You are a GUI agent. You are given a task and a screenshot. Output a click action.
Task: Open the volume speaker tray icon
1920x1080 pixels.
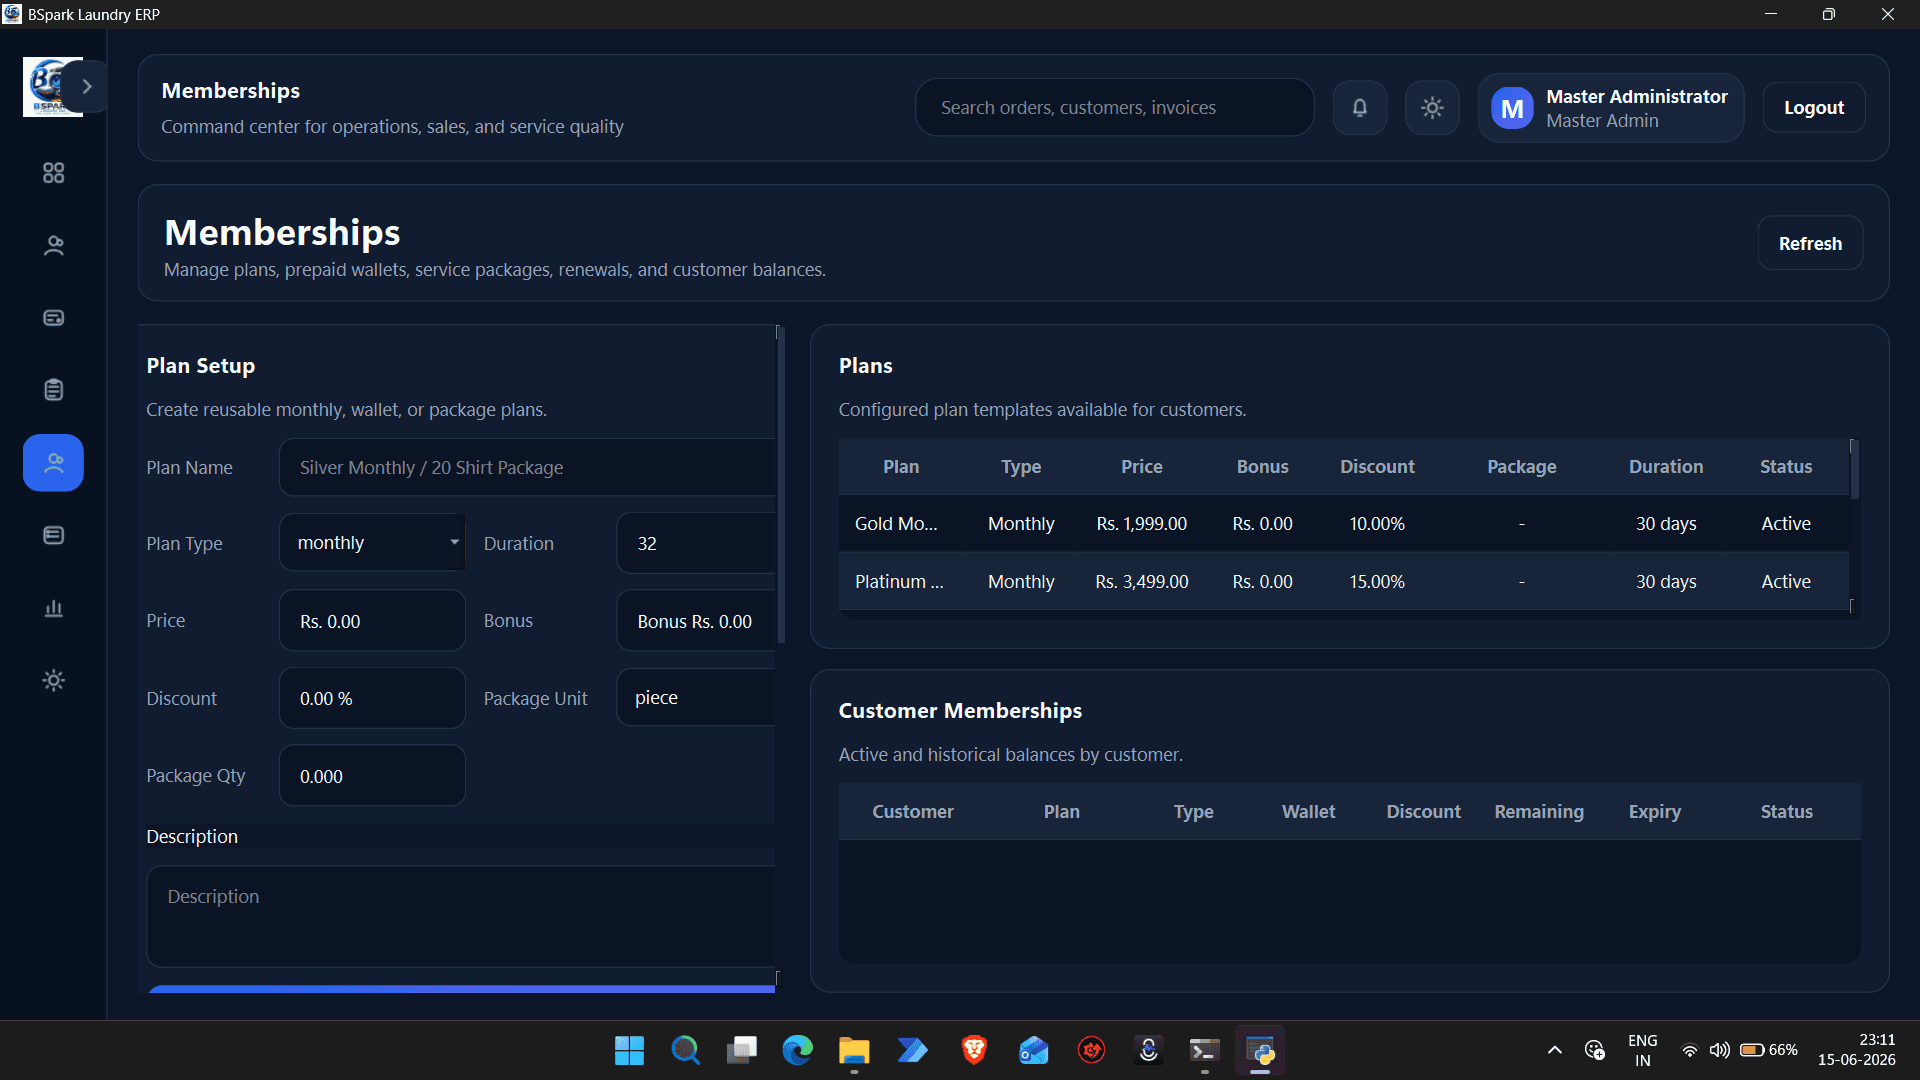pos(1719,1050)
